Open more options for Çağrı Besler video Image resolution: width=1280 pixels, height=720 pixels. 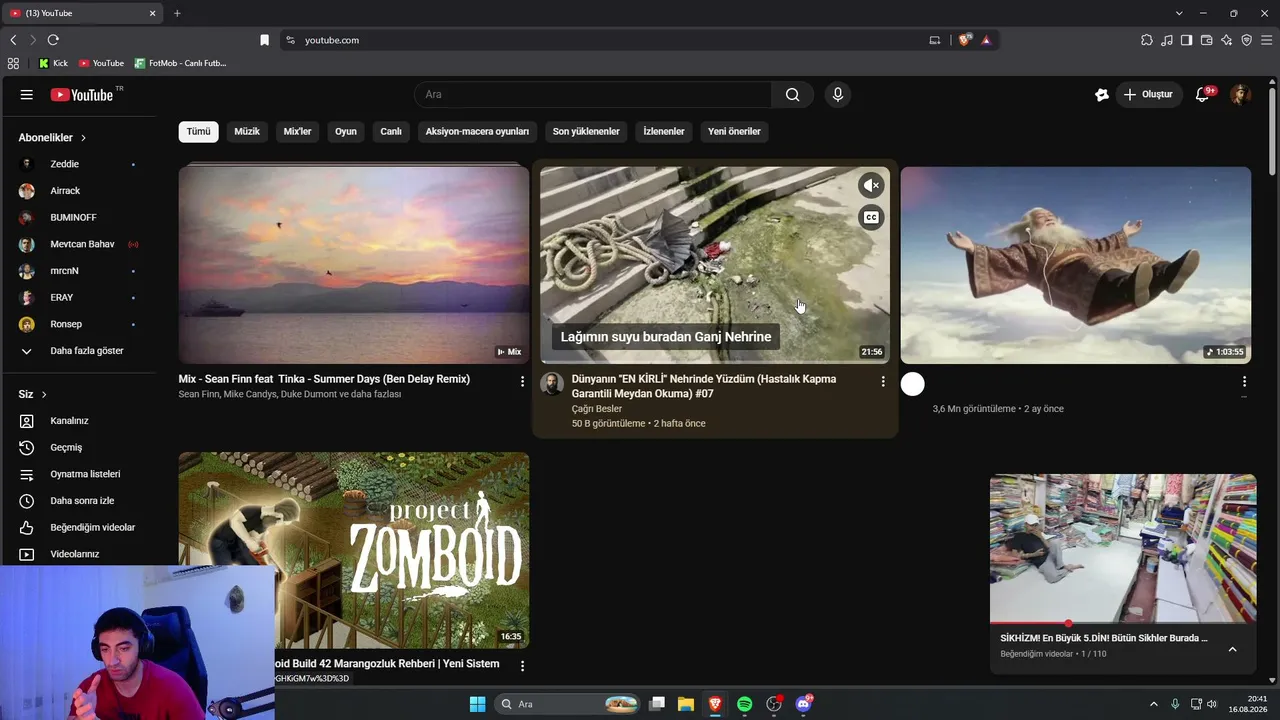pos(883,381)
